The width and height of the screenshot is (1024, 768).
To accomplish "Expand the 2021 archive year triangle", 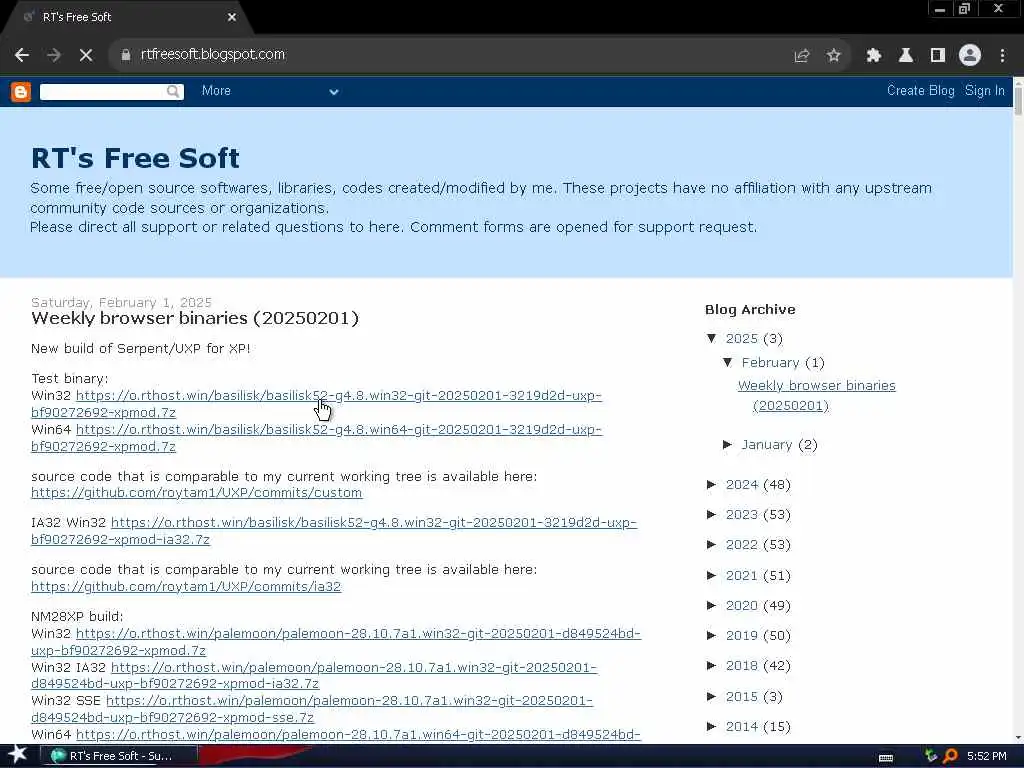I will click(712, 575).
